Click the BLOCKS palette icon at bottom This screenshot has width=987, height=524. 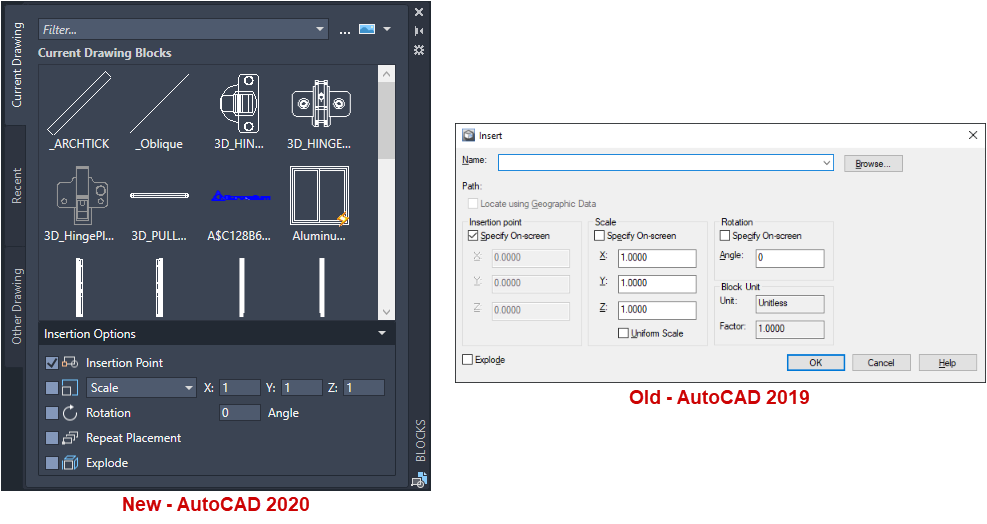(419, 481)
